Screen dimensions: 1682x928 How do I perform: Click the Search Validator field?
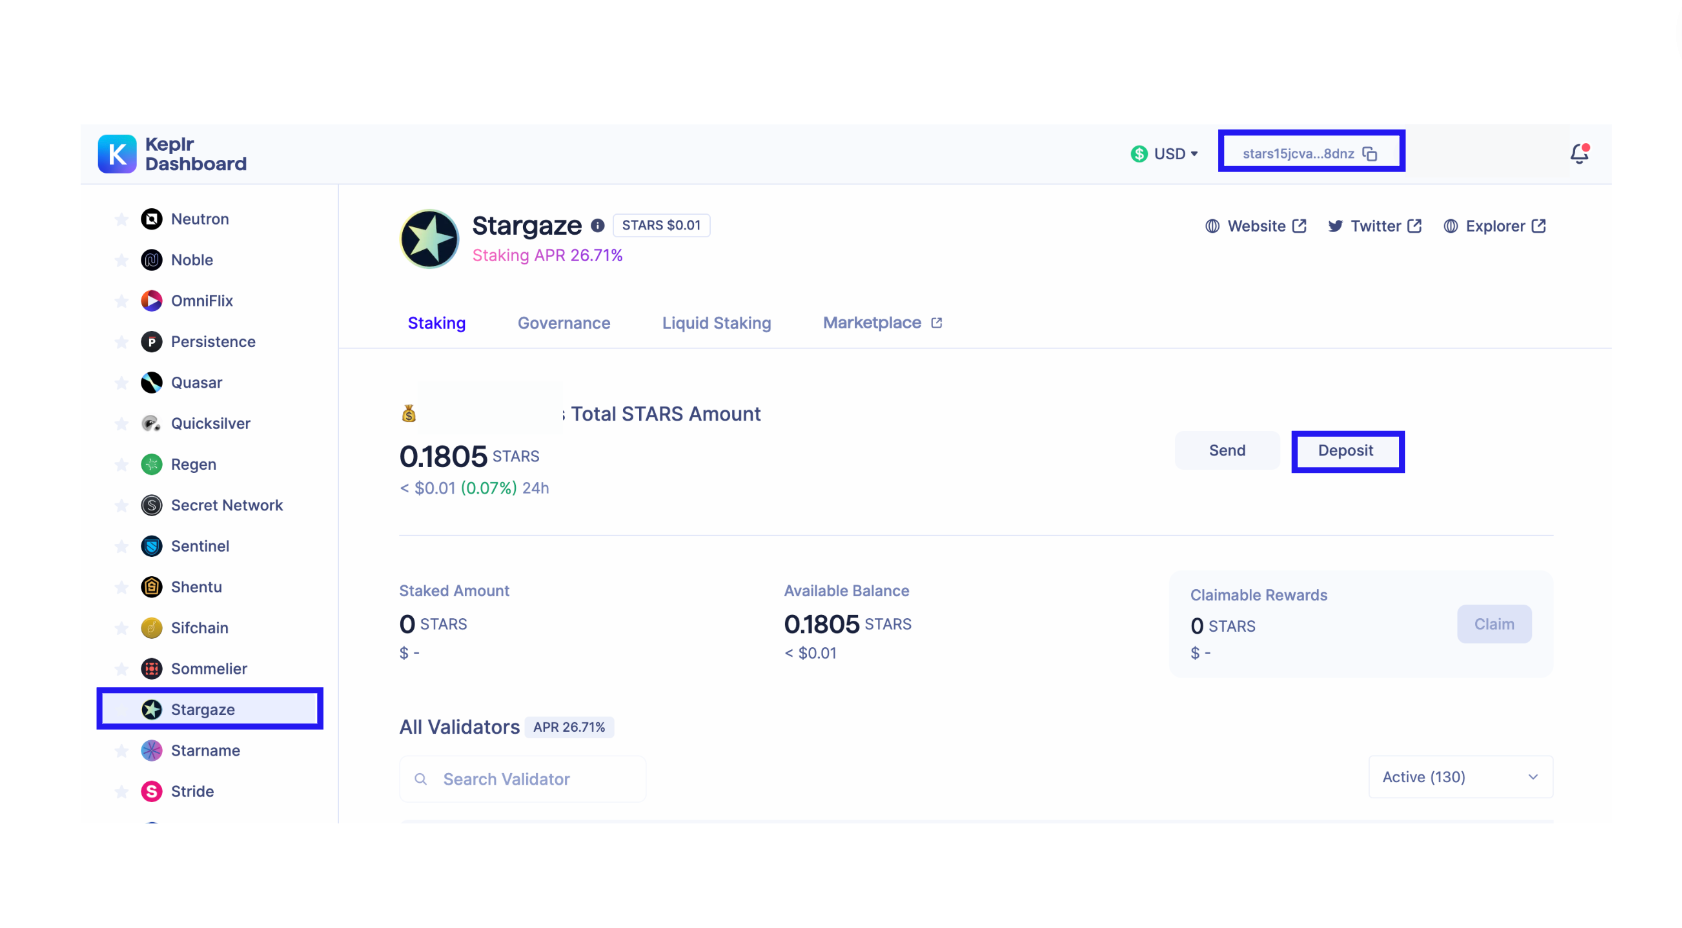coord(522,779)
